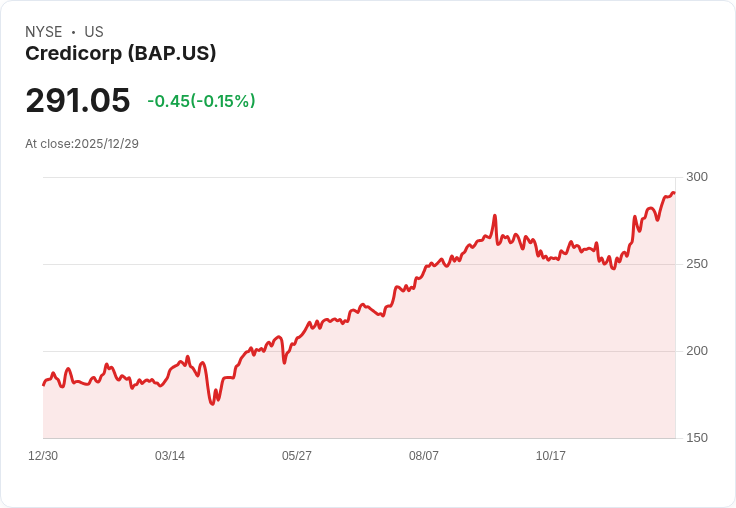
Task: Select the 08/07 date axis label
Action: (424, 456)
